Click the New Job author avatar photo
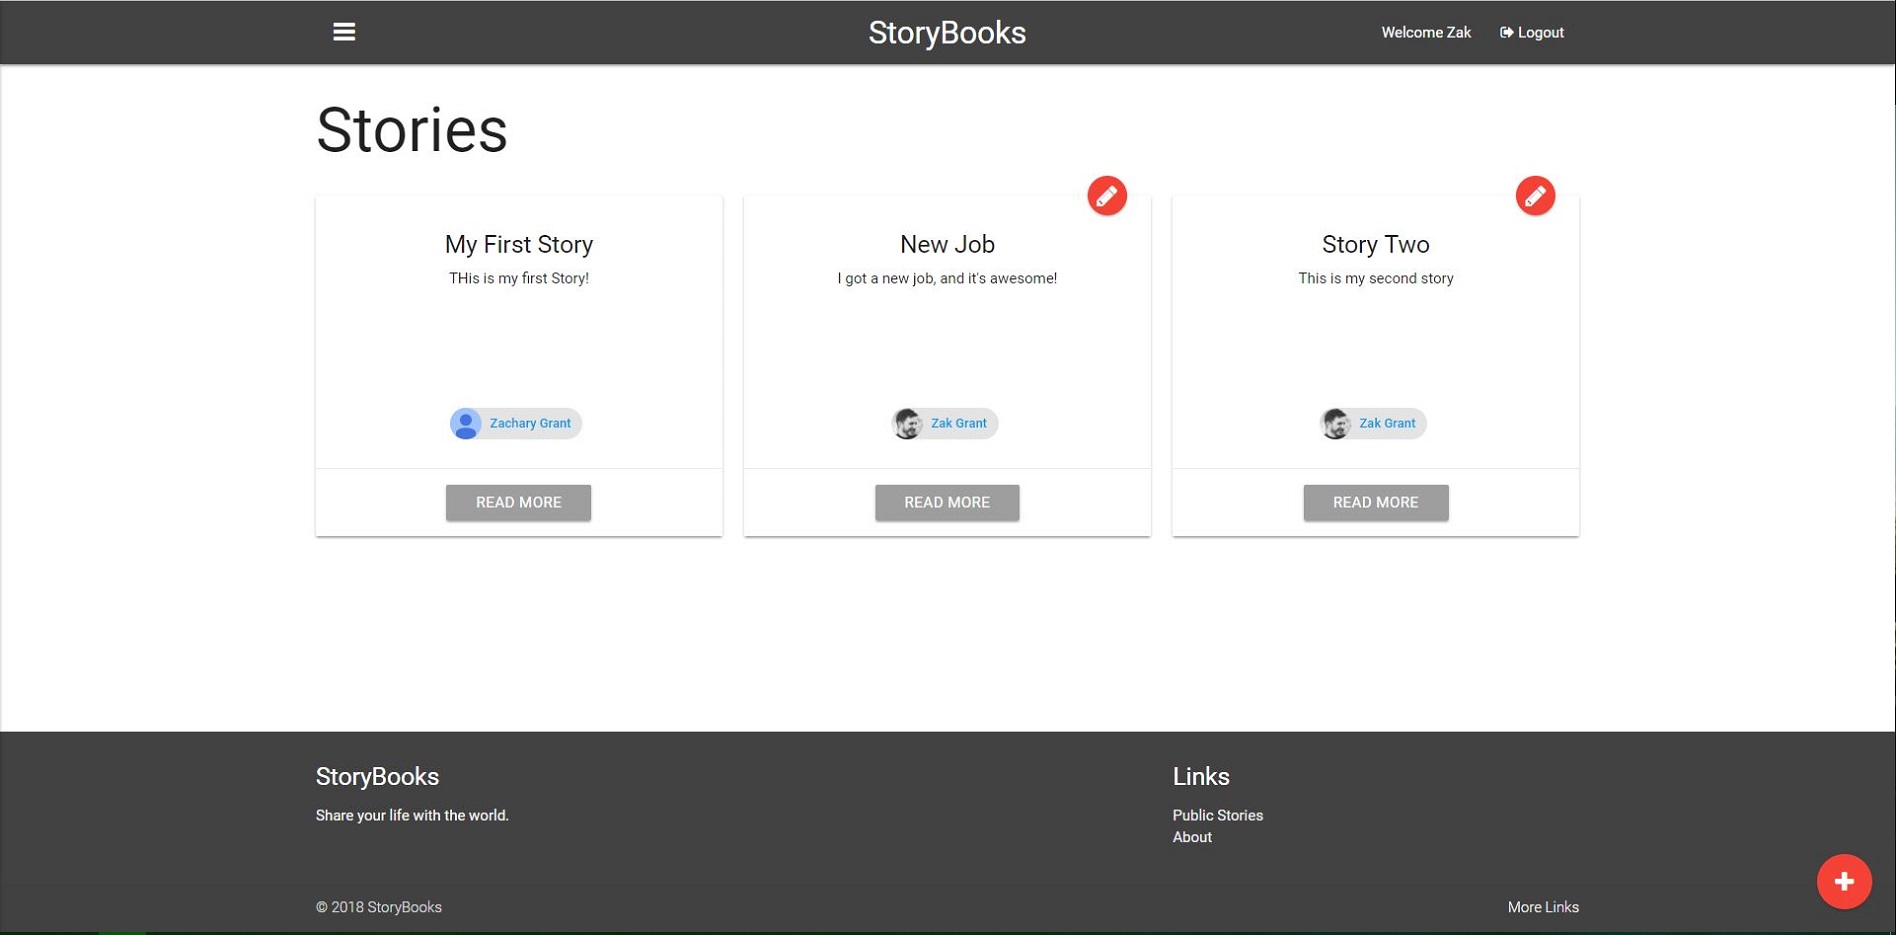Screen dimensions: 1896x935 coord(907,423)
